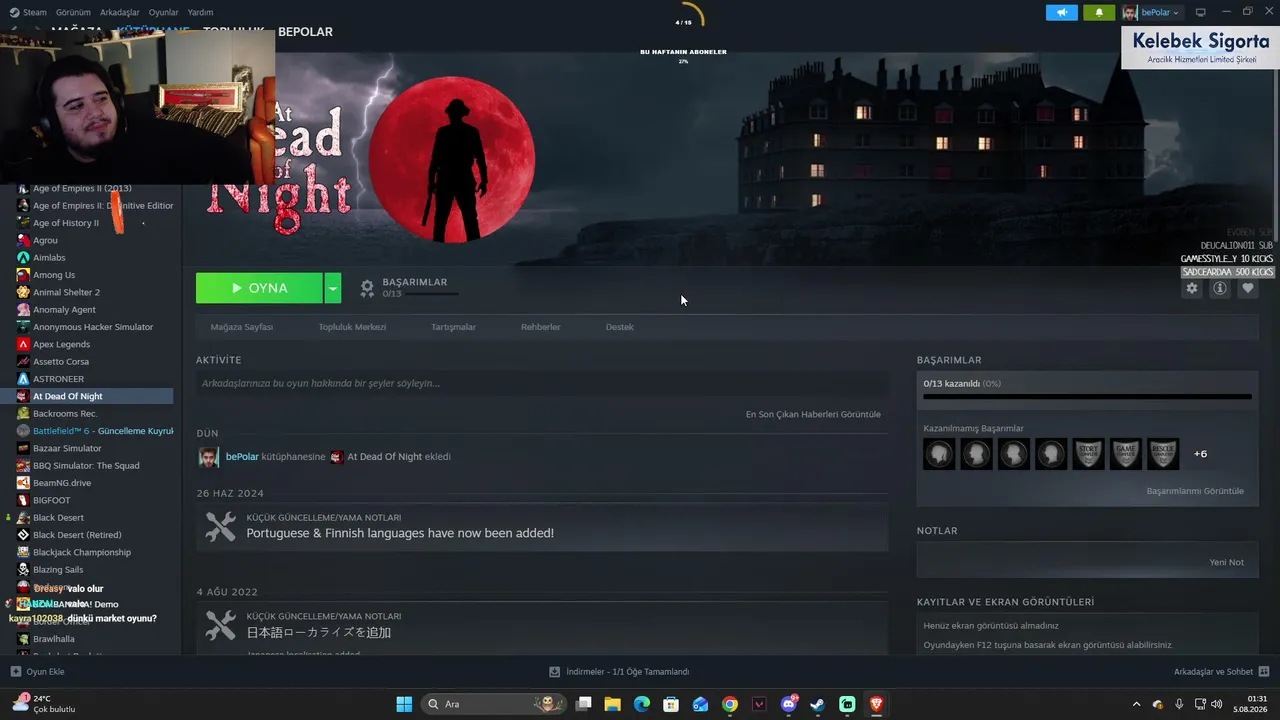Click Oyun Ekle add game button

[x=37, y=672]
